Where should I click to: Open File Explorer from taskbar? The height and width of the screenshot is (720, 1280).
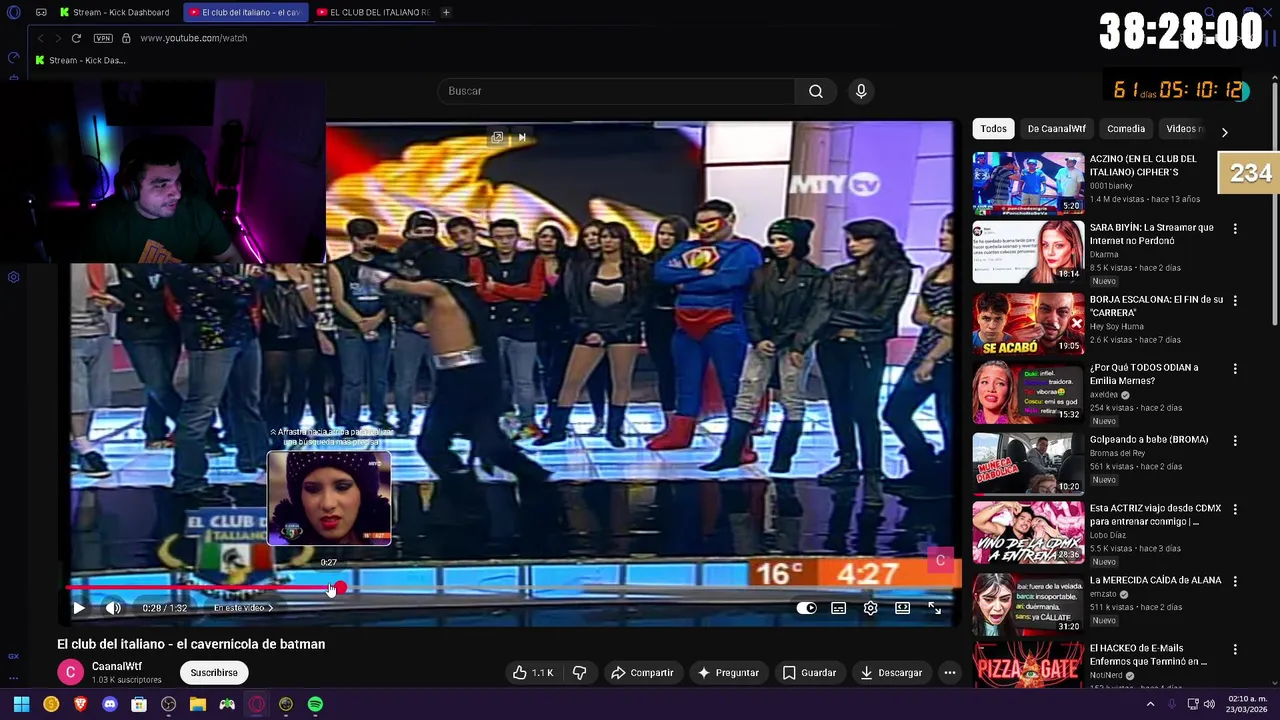pyautogui.click(x=198, y=704)
